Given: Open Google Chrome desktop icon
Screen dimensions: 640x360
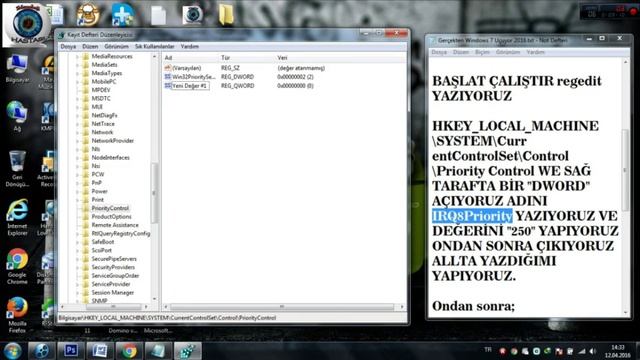Looking at the screenshot, I should click(x=17, y=266).
